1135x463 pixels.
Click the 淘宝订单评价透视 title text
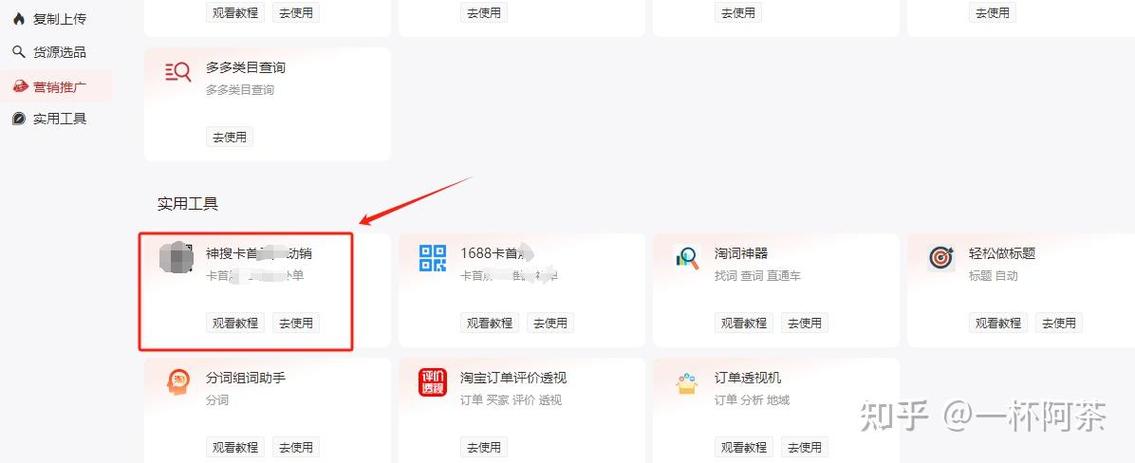click(513, 378)
